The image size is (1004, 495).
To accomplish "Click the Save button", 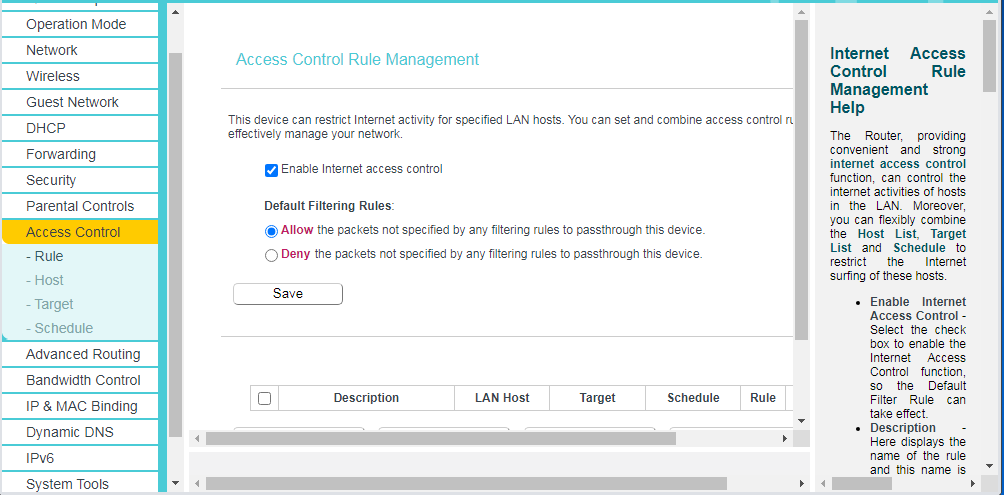I will (288, 294).
